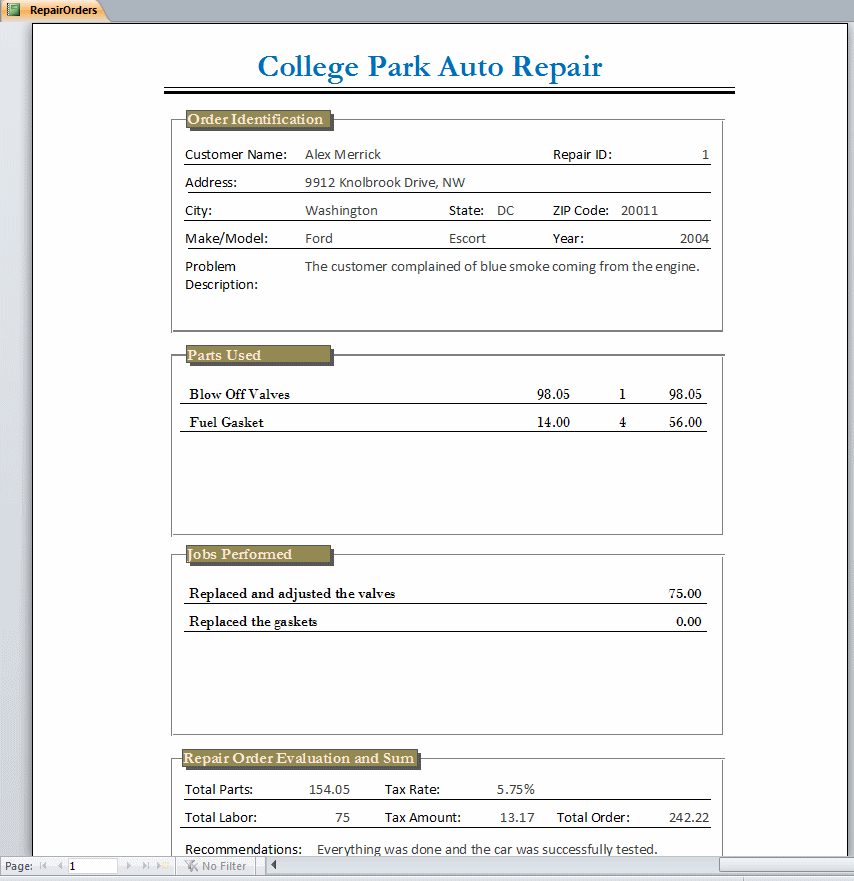Click the horizontal scrollbar thumb
Image resolution: width=854 pixels, height=881 pixels.
pos(787,865)
